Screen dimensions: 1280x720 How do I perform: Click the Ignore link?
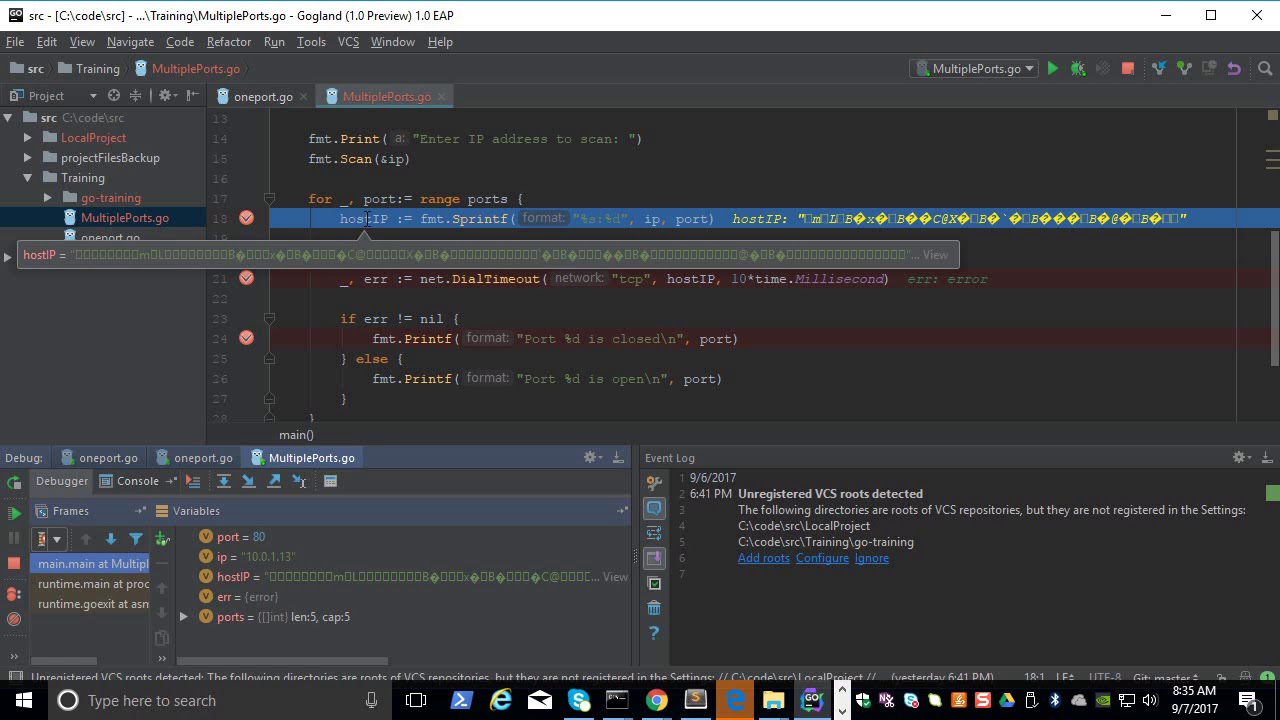pos(871,558)
